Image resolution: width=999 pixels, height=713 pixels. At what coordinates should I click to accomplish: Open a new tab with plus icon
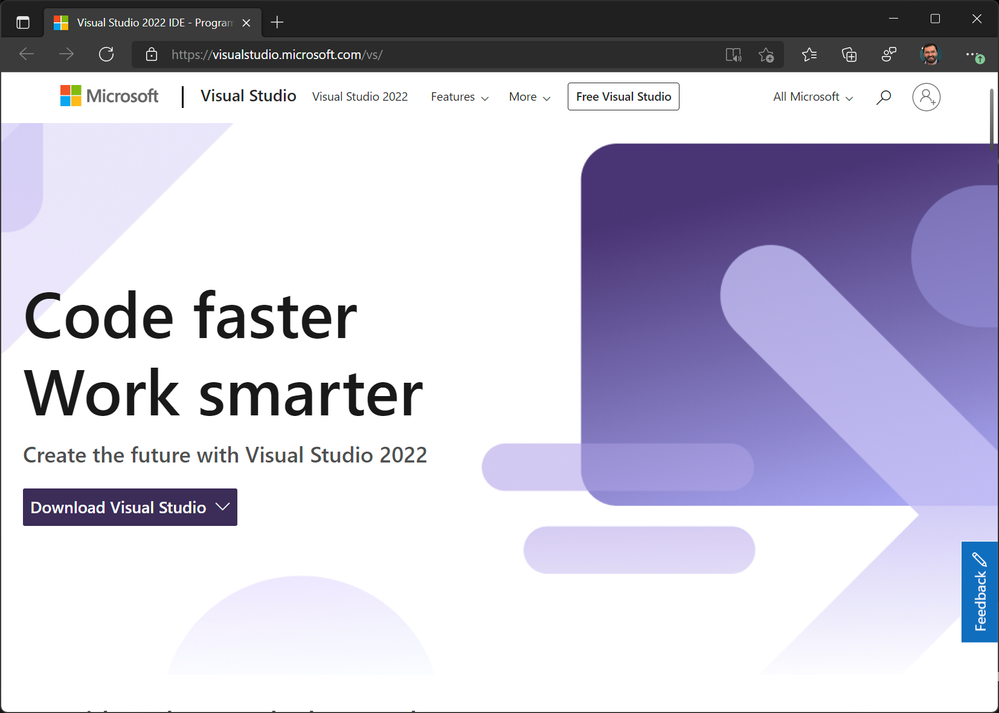coord(277,22)
